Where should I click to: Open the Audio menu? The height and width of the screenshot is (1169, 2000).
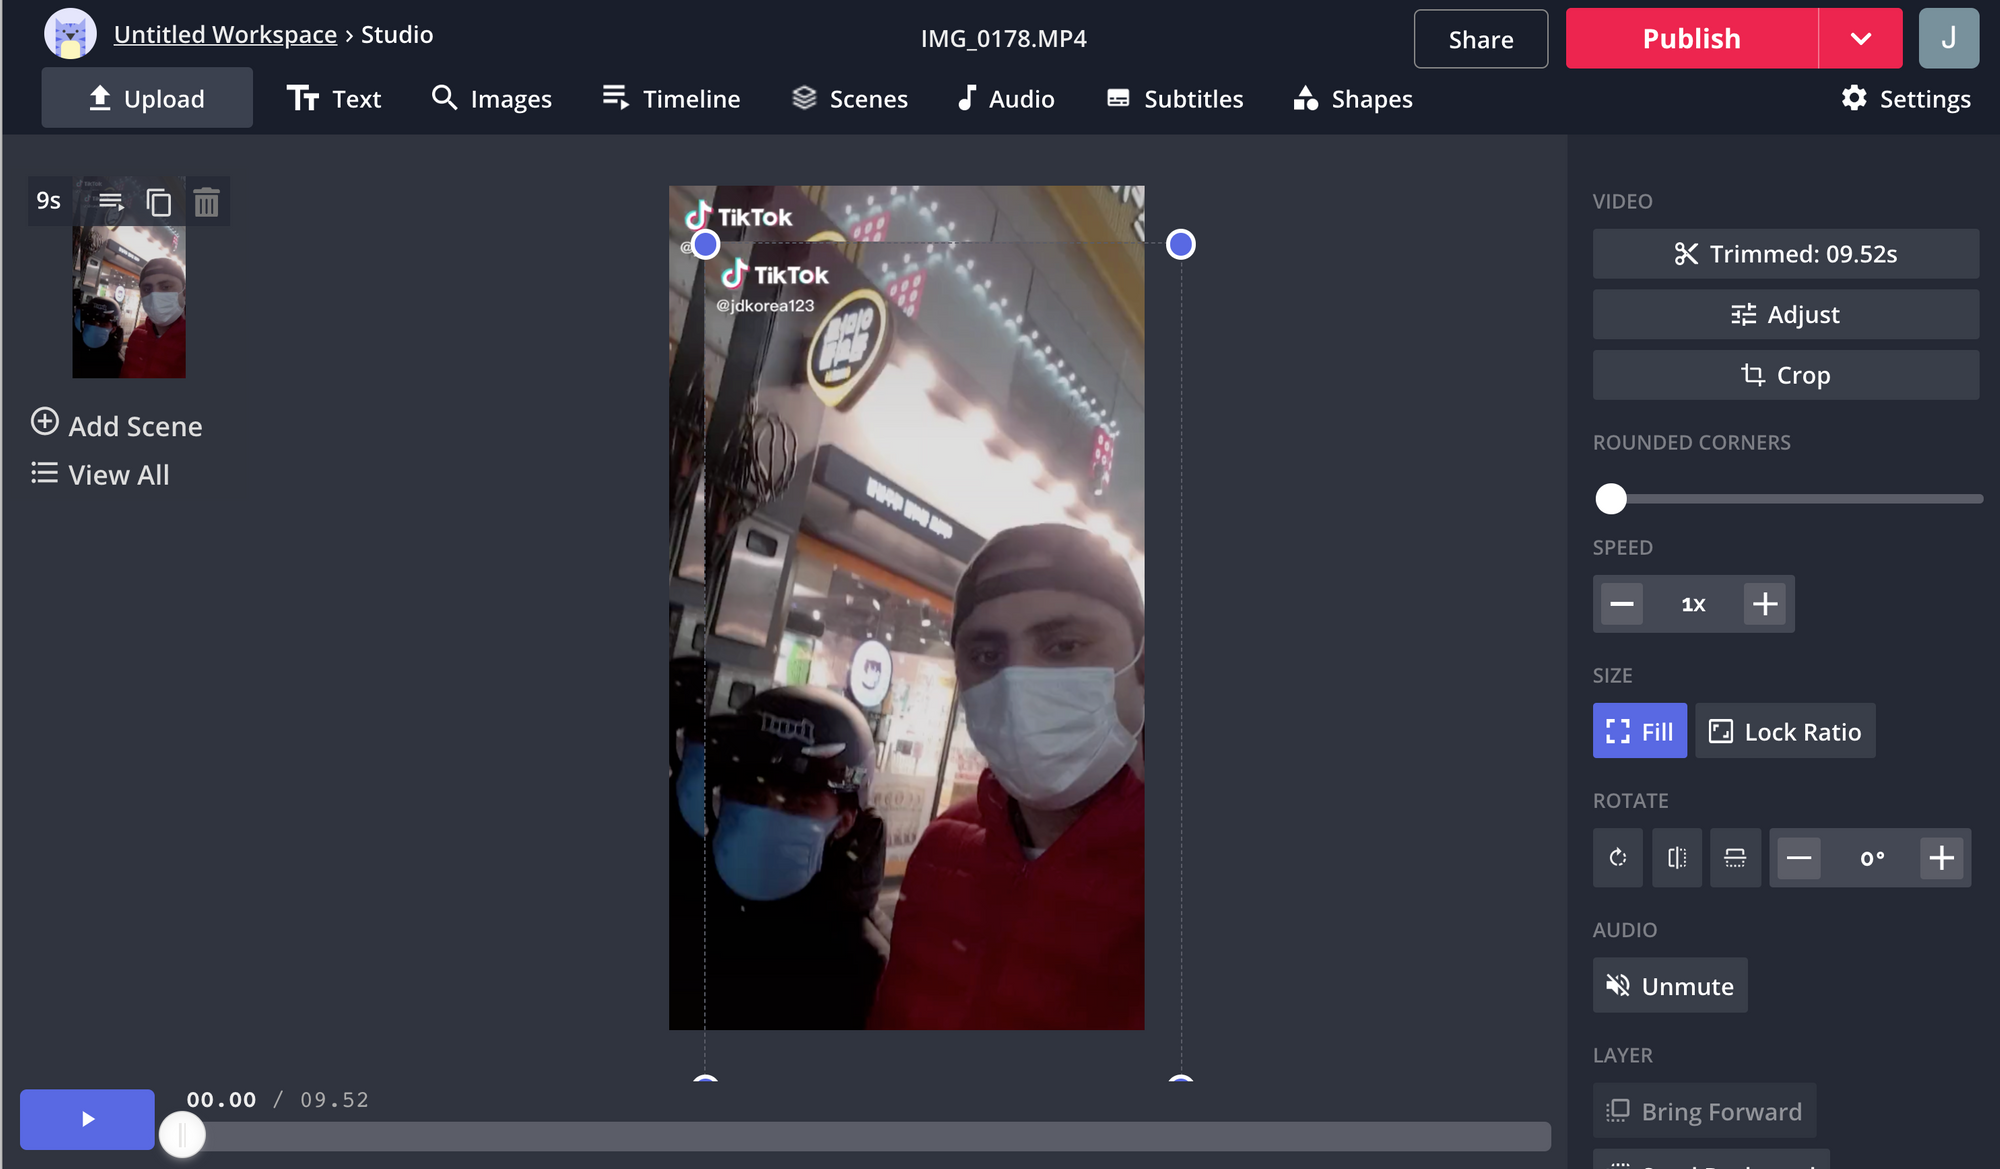[1006, 99]
